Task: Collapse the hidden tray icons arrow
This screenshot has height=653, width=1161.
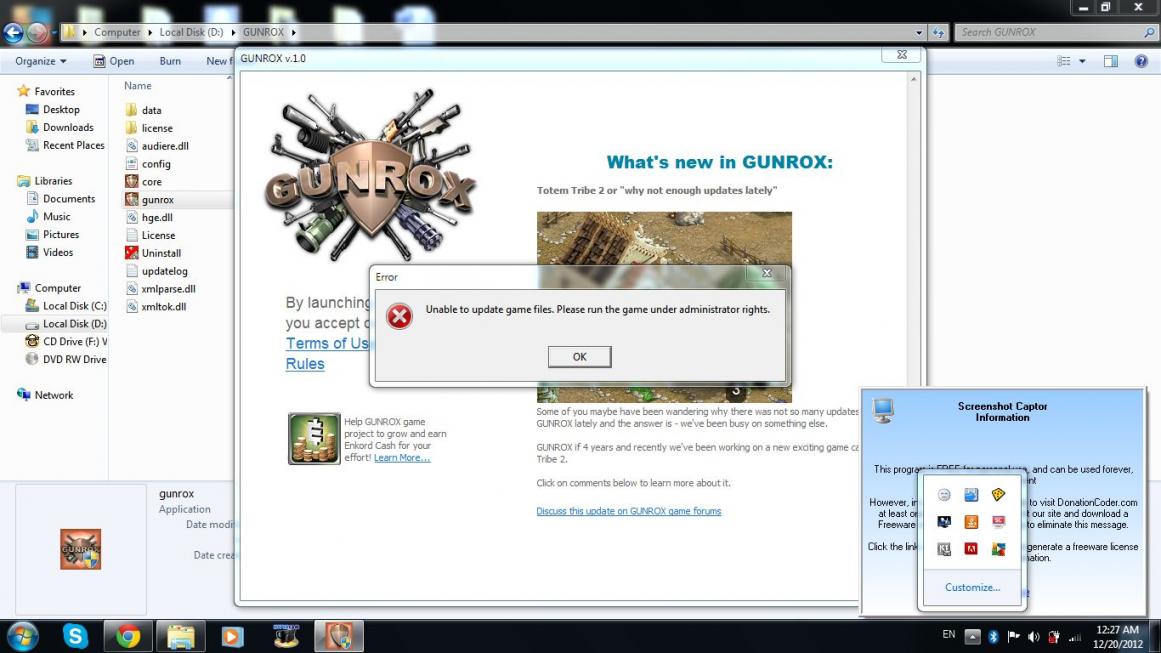Action: (973, 636)
